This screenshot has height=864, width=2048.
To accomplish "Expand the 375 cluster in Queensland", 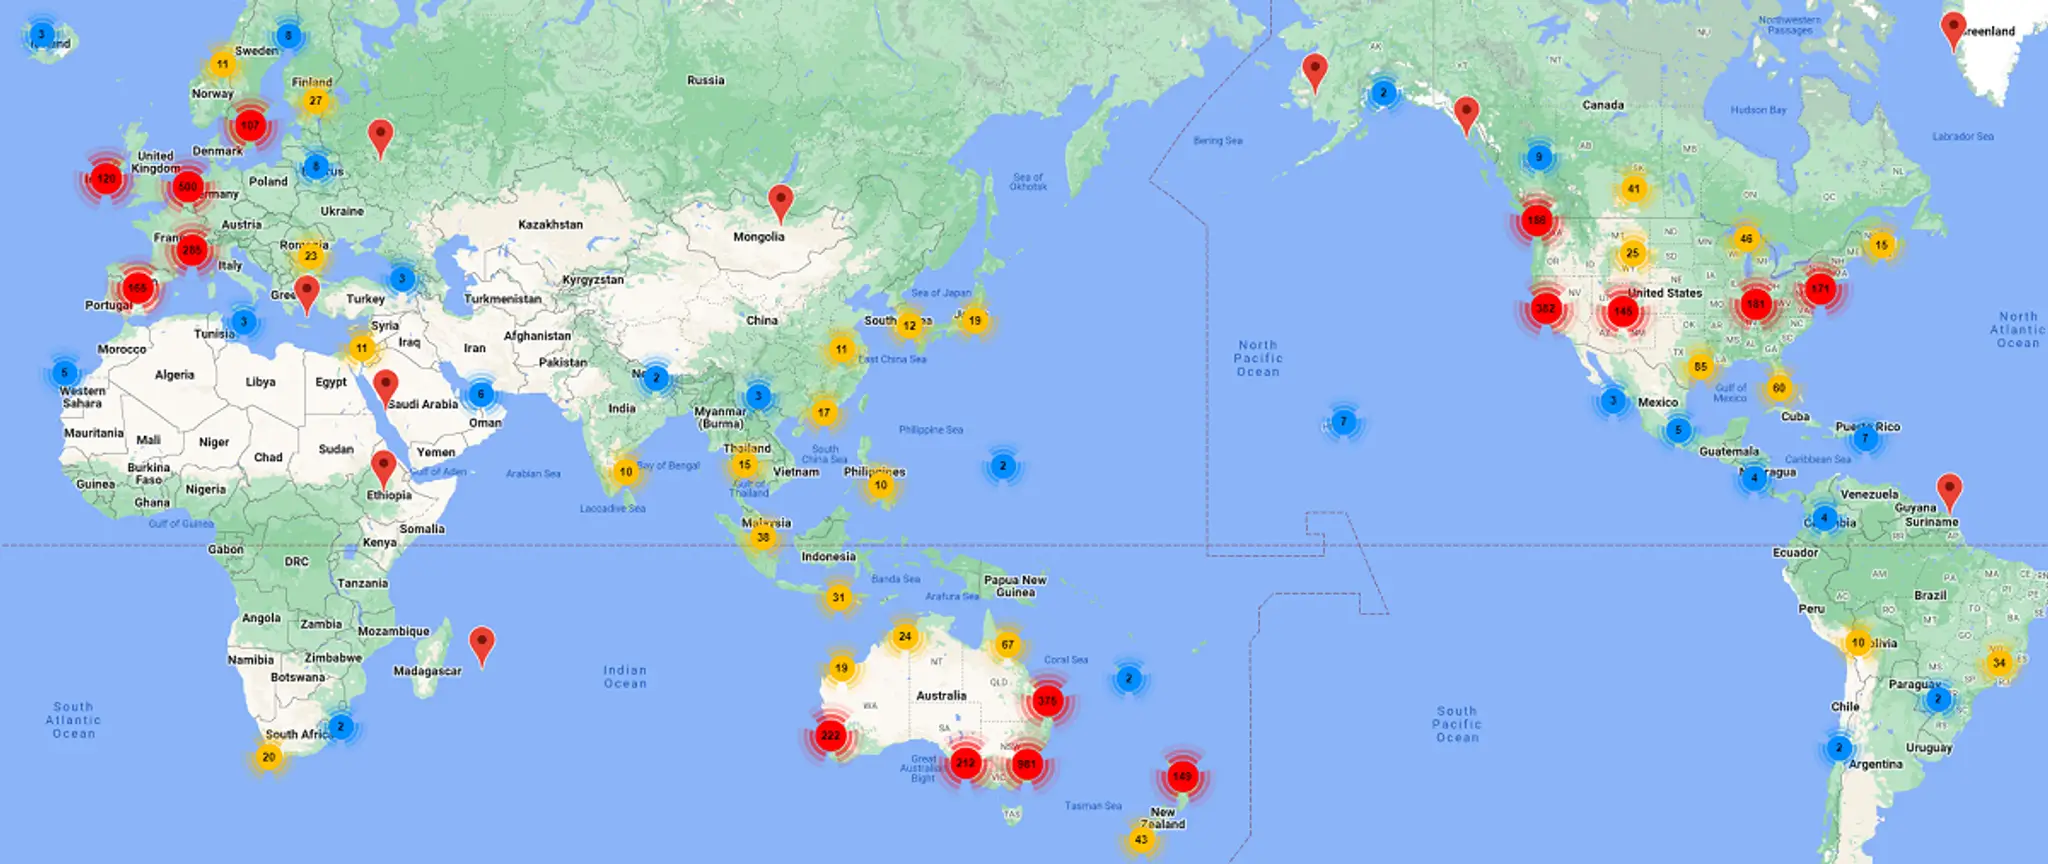I will click(1047, 701).
